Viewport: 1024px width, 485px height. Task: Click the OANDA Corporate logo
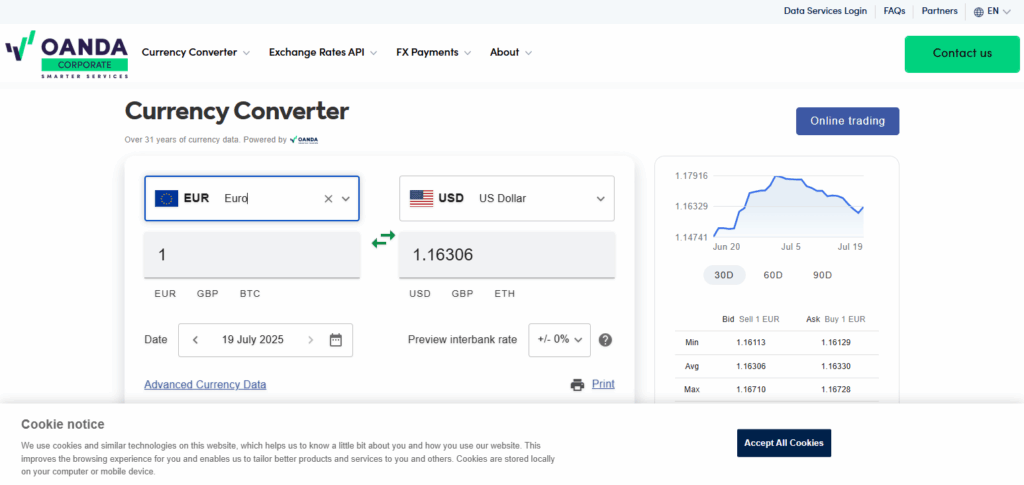tap(67, 54)
